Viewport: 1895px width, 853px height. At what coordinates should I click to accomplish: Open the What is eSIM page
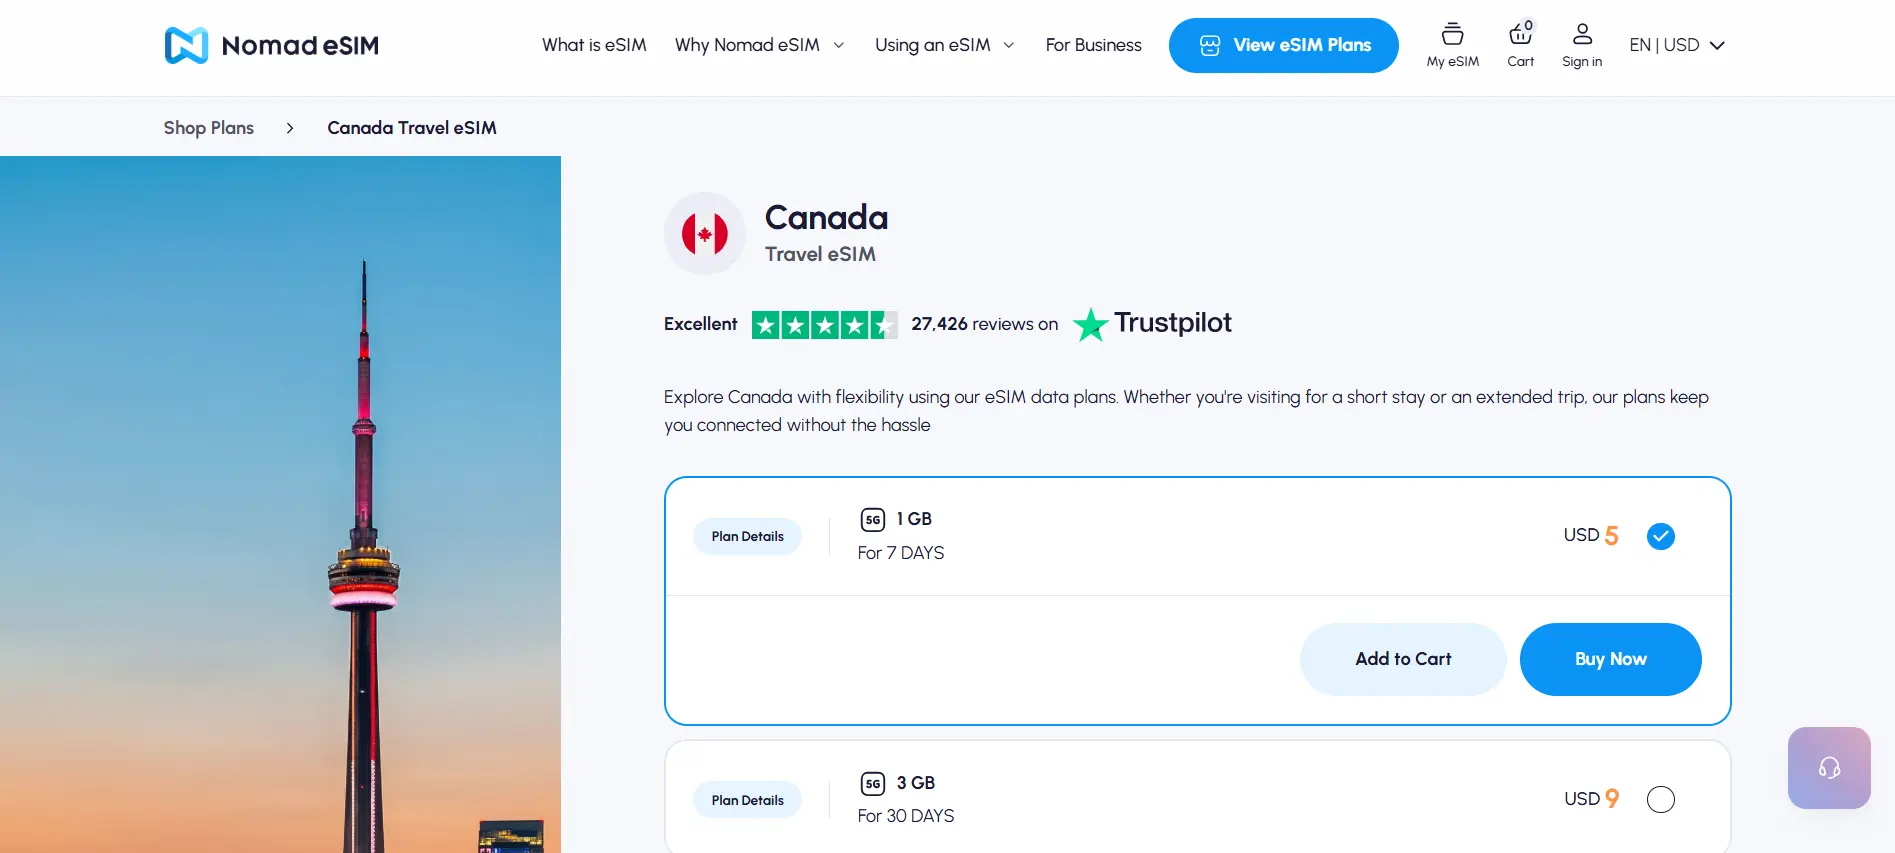[593, 45]
